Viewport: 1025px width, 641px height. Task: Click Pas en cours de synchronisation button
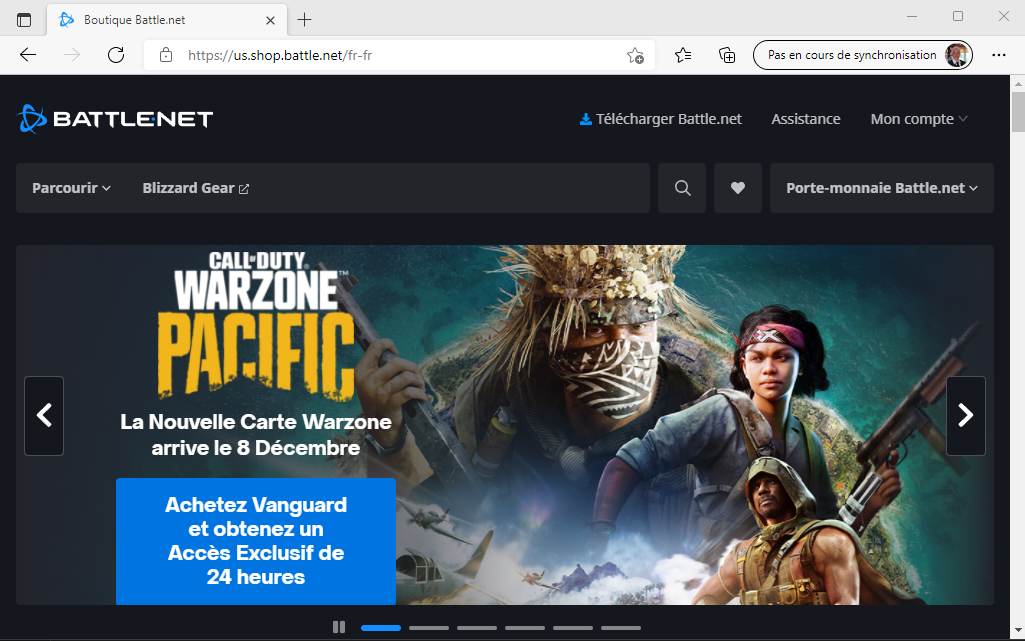click(x=863, y=55)
